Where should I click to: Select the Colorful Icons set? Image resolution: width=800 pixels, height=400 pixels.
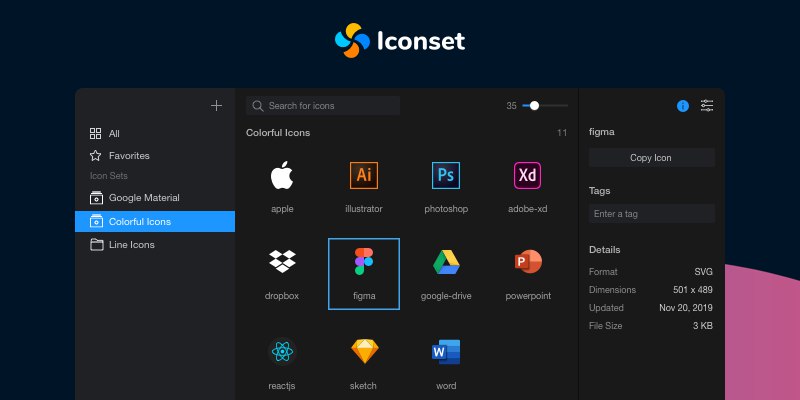tap(155, 221)
